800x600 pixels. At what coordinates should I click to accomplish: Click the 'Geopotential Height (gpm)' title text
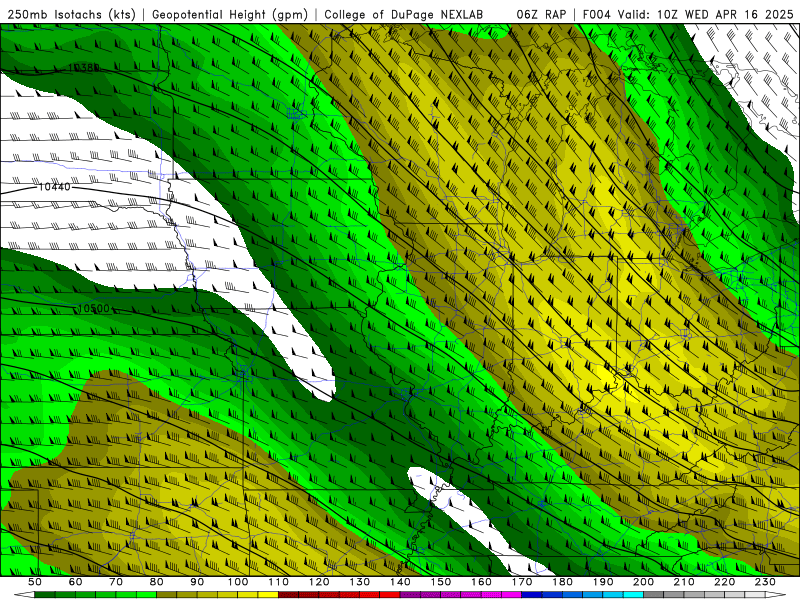point(230,15)
